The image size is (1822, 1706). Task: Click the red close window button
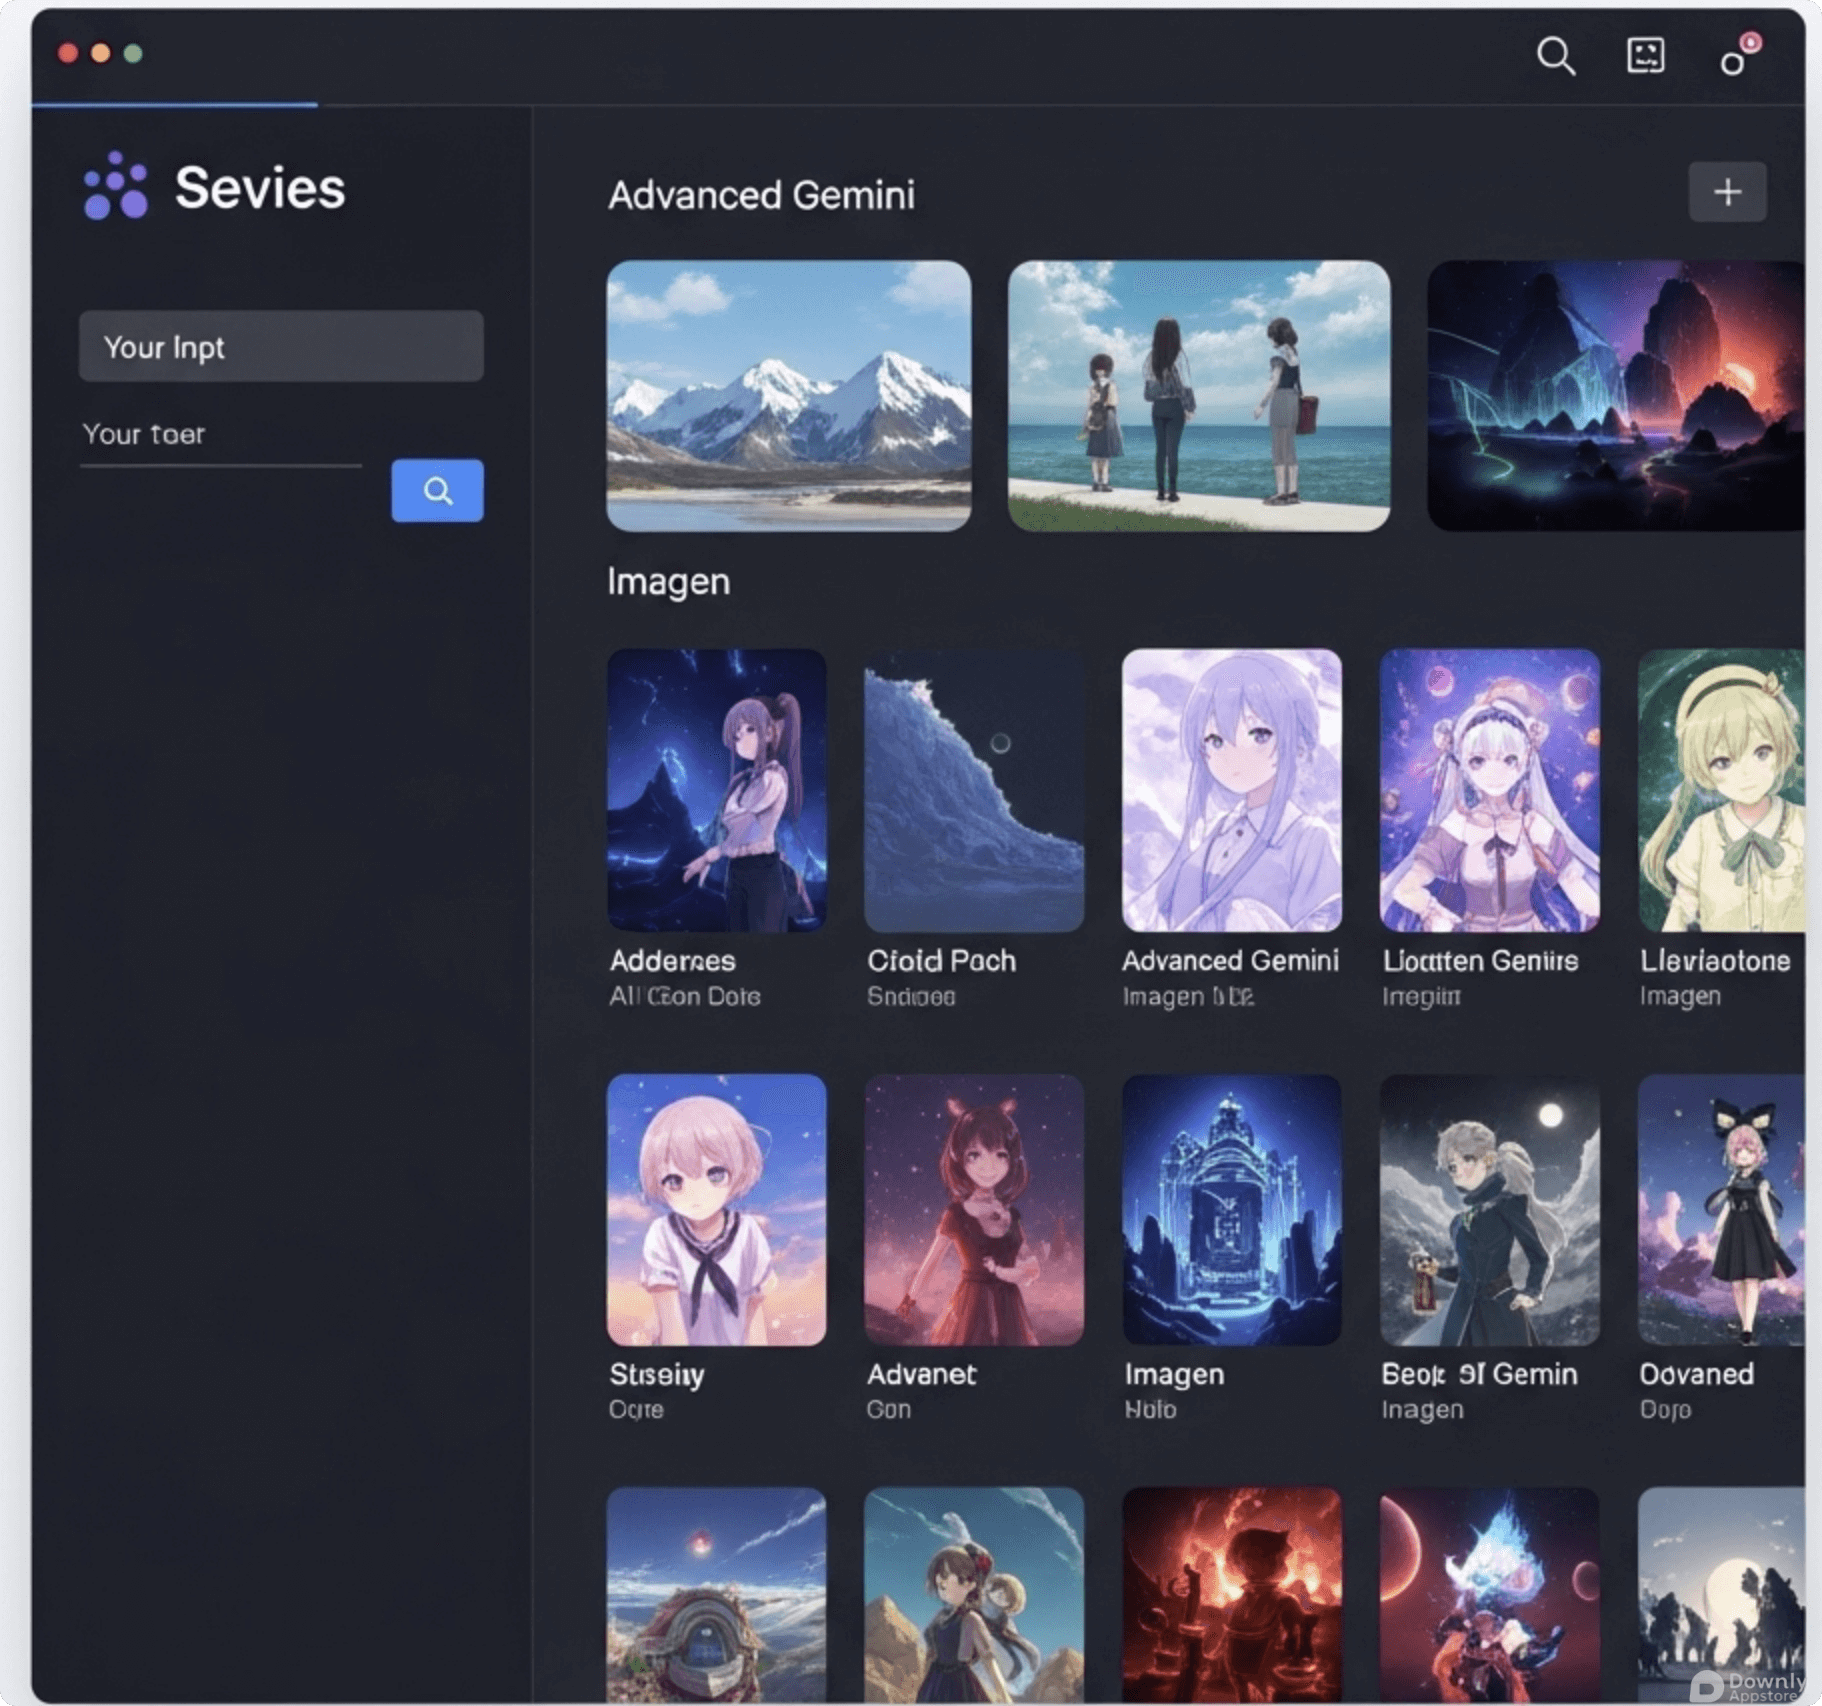pyautogui.click(x=68, y=53)
